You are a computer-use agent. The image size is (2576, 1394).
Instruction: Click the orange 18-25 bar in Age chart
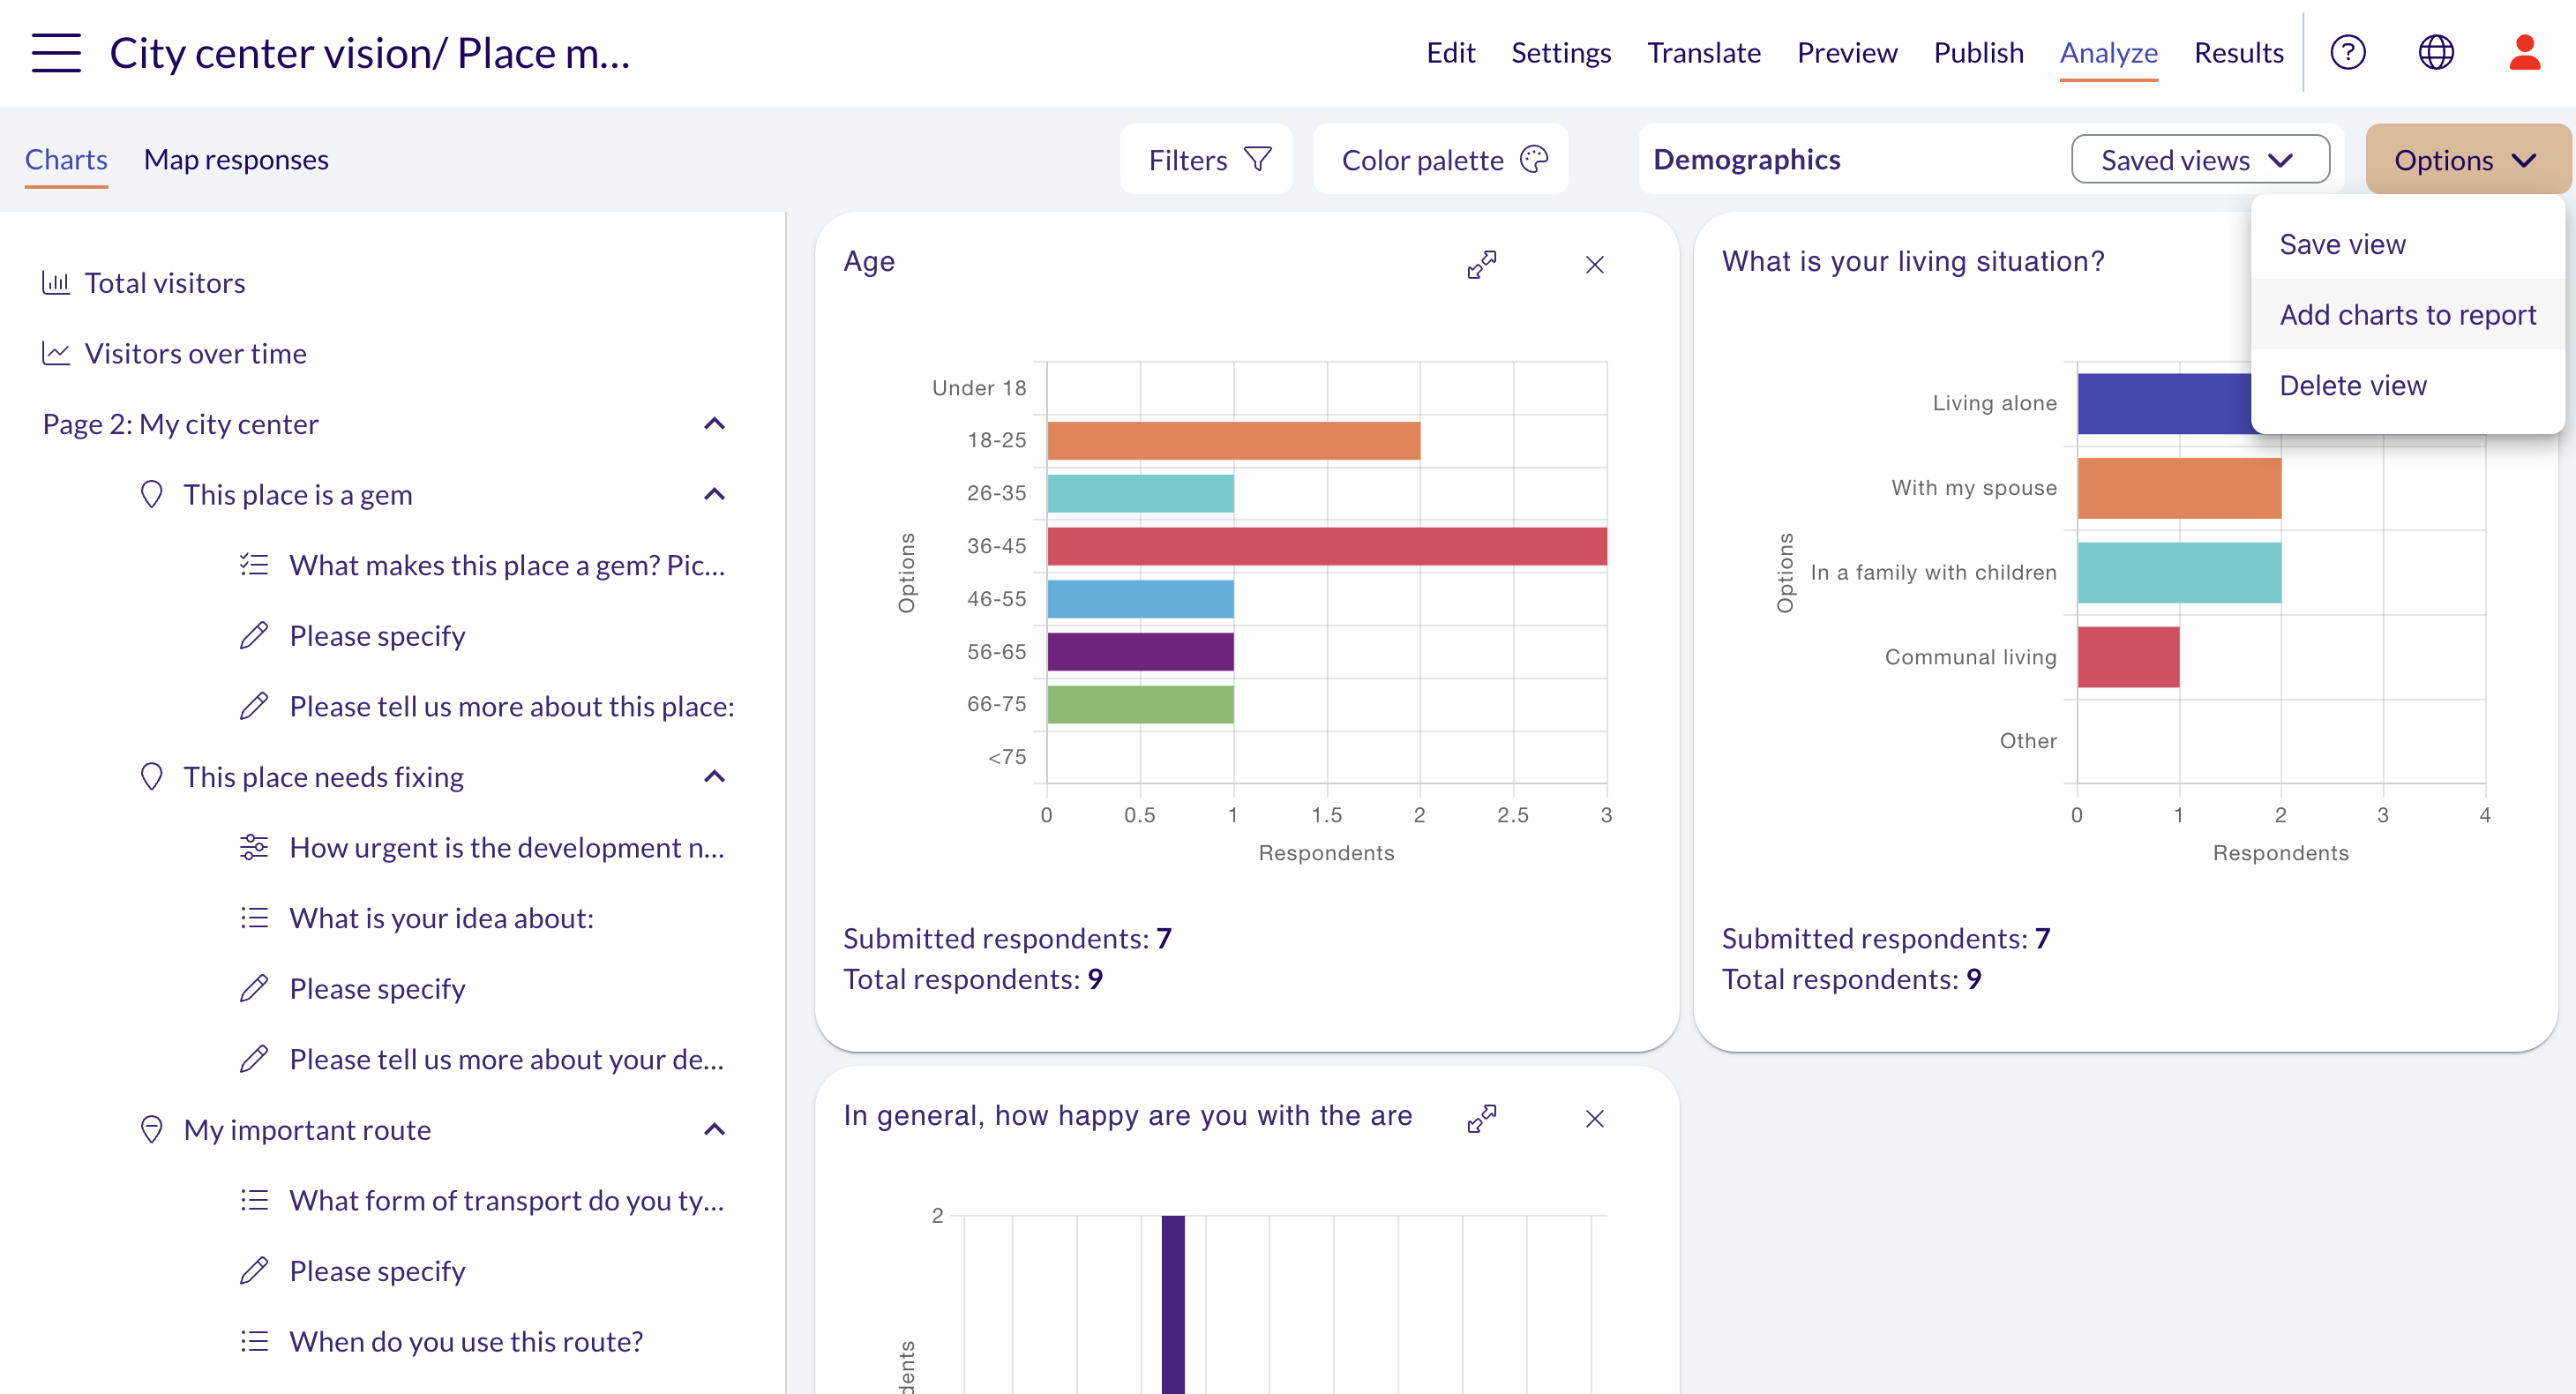pos(1233,440)
